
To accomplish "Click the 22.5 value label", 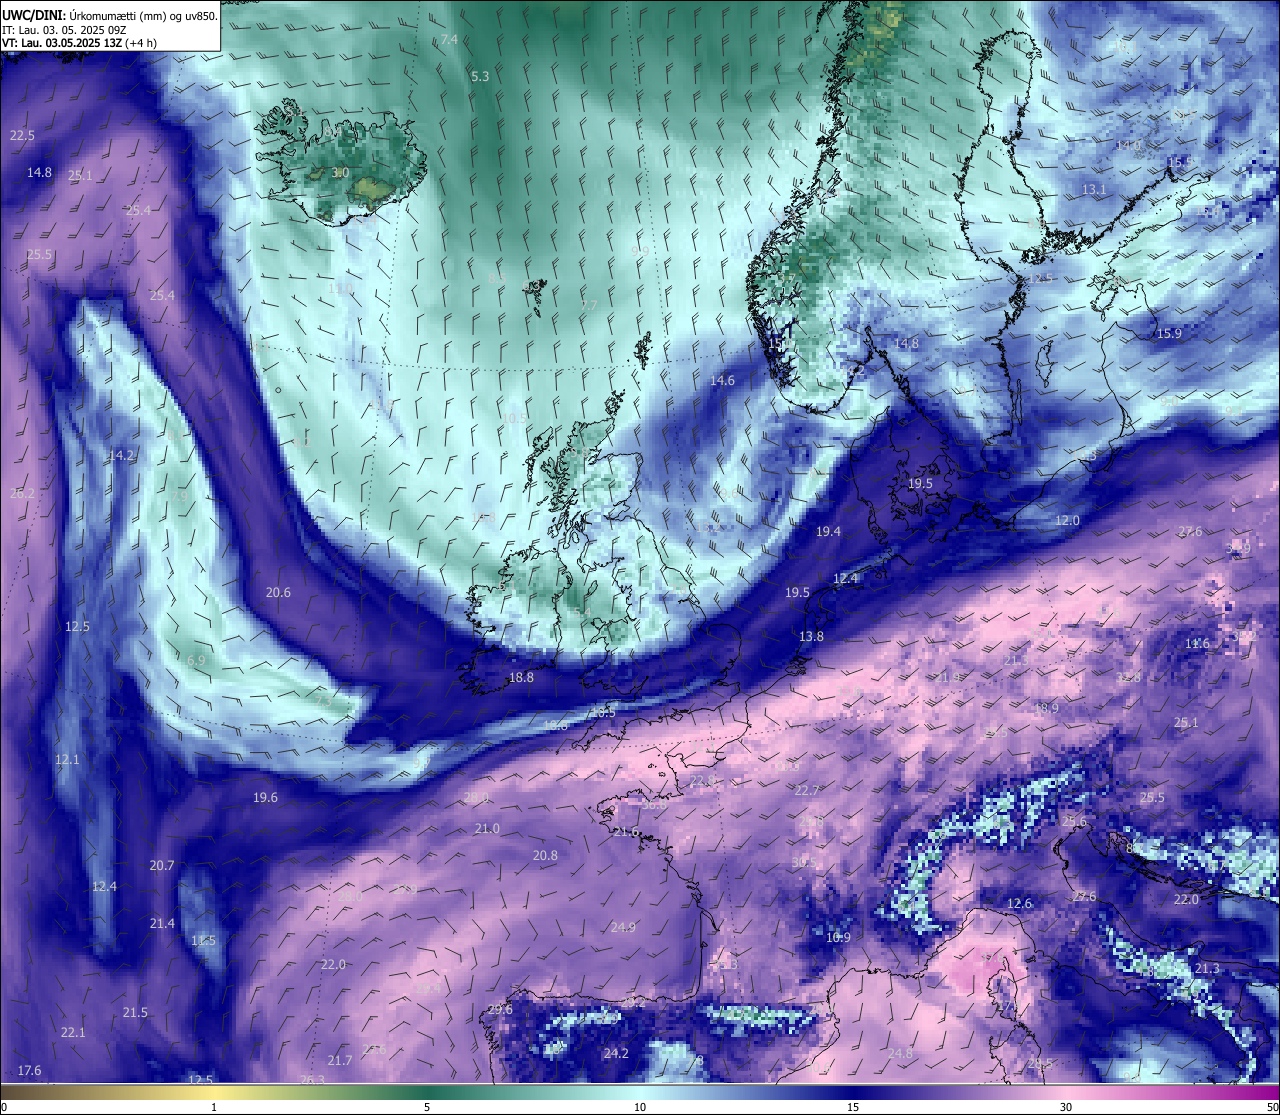I will pyautogui.click(x=22, y=136).
